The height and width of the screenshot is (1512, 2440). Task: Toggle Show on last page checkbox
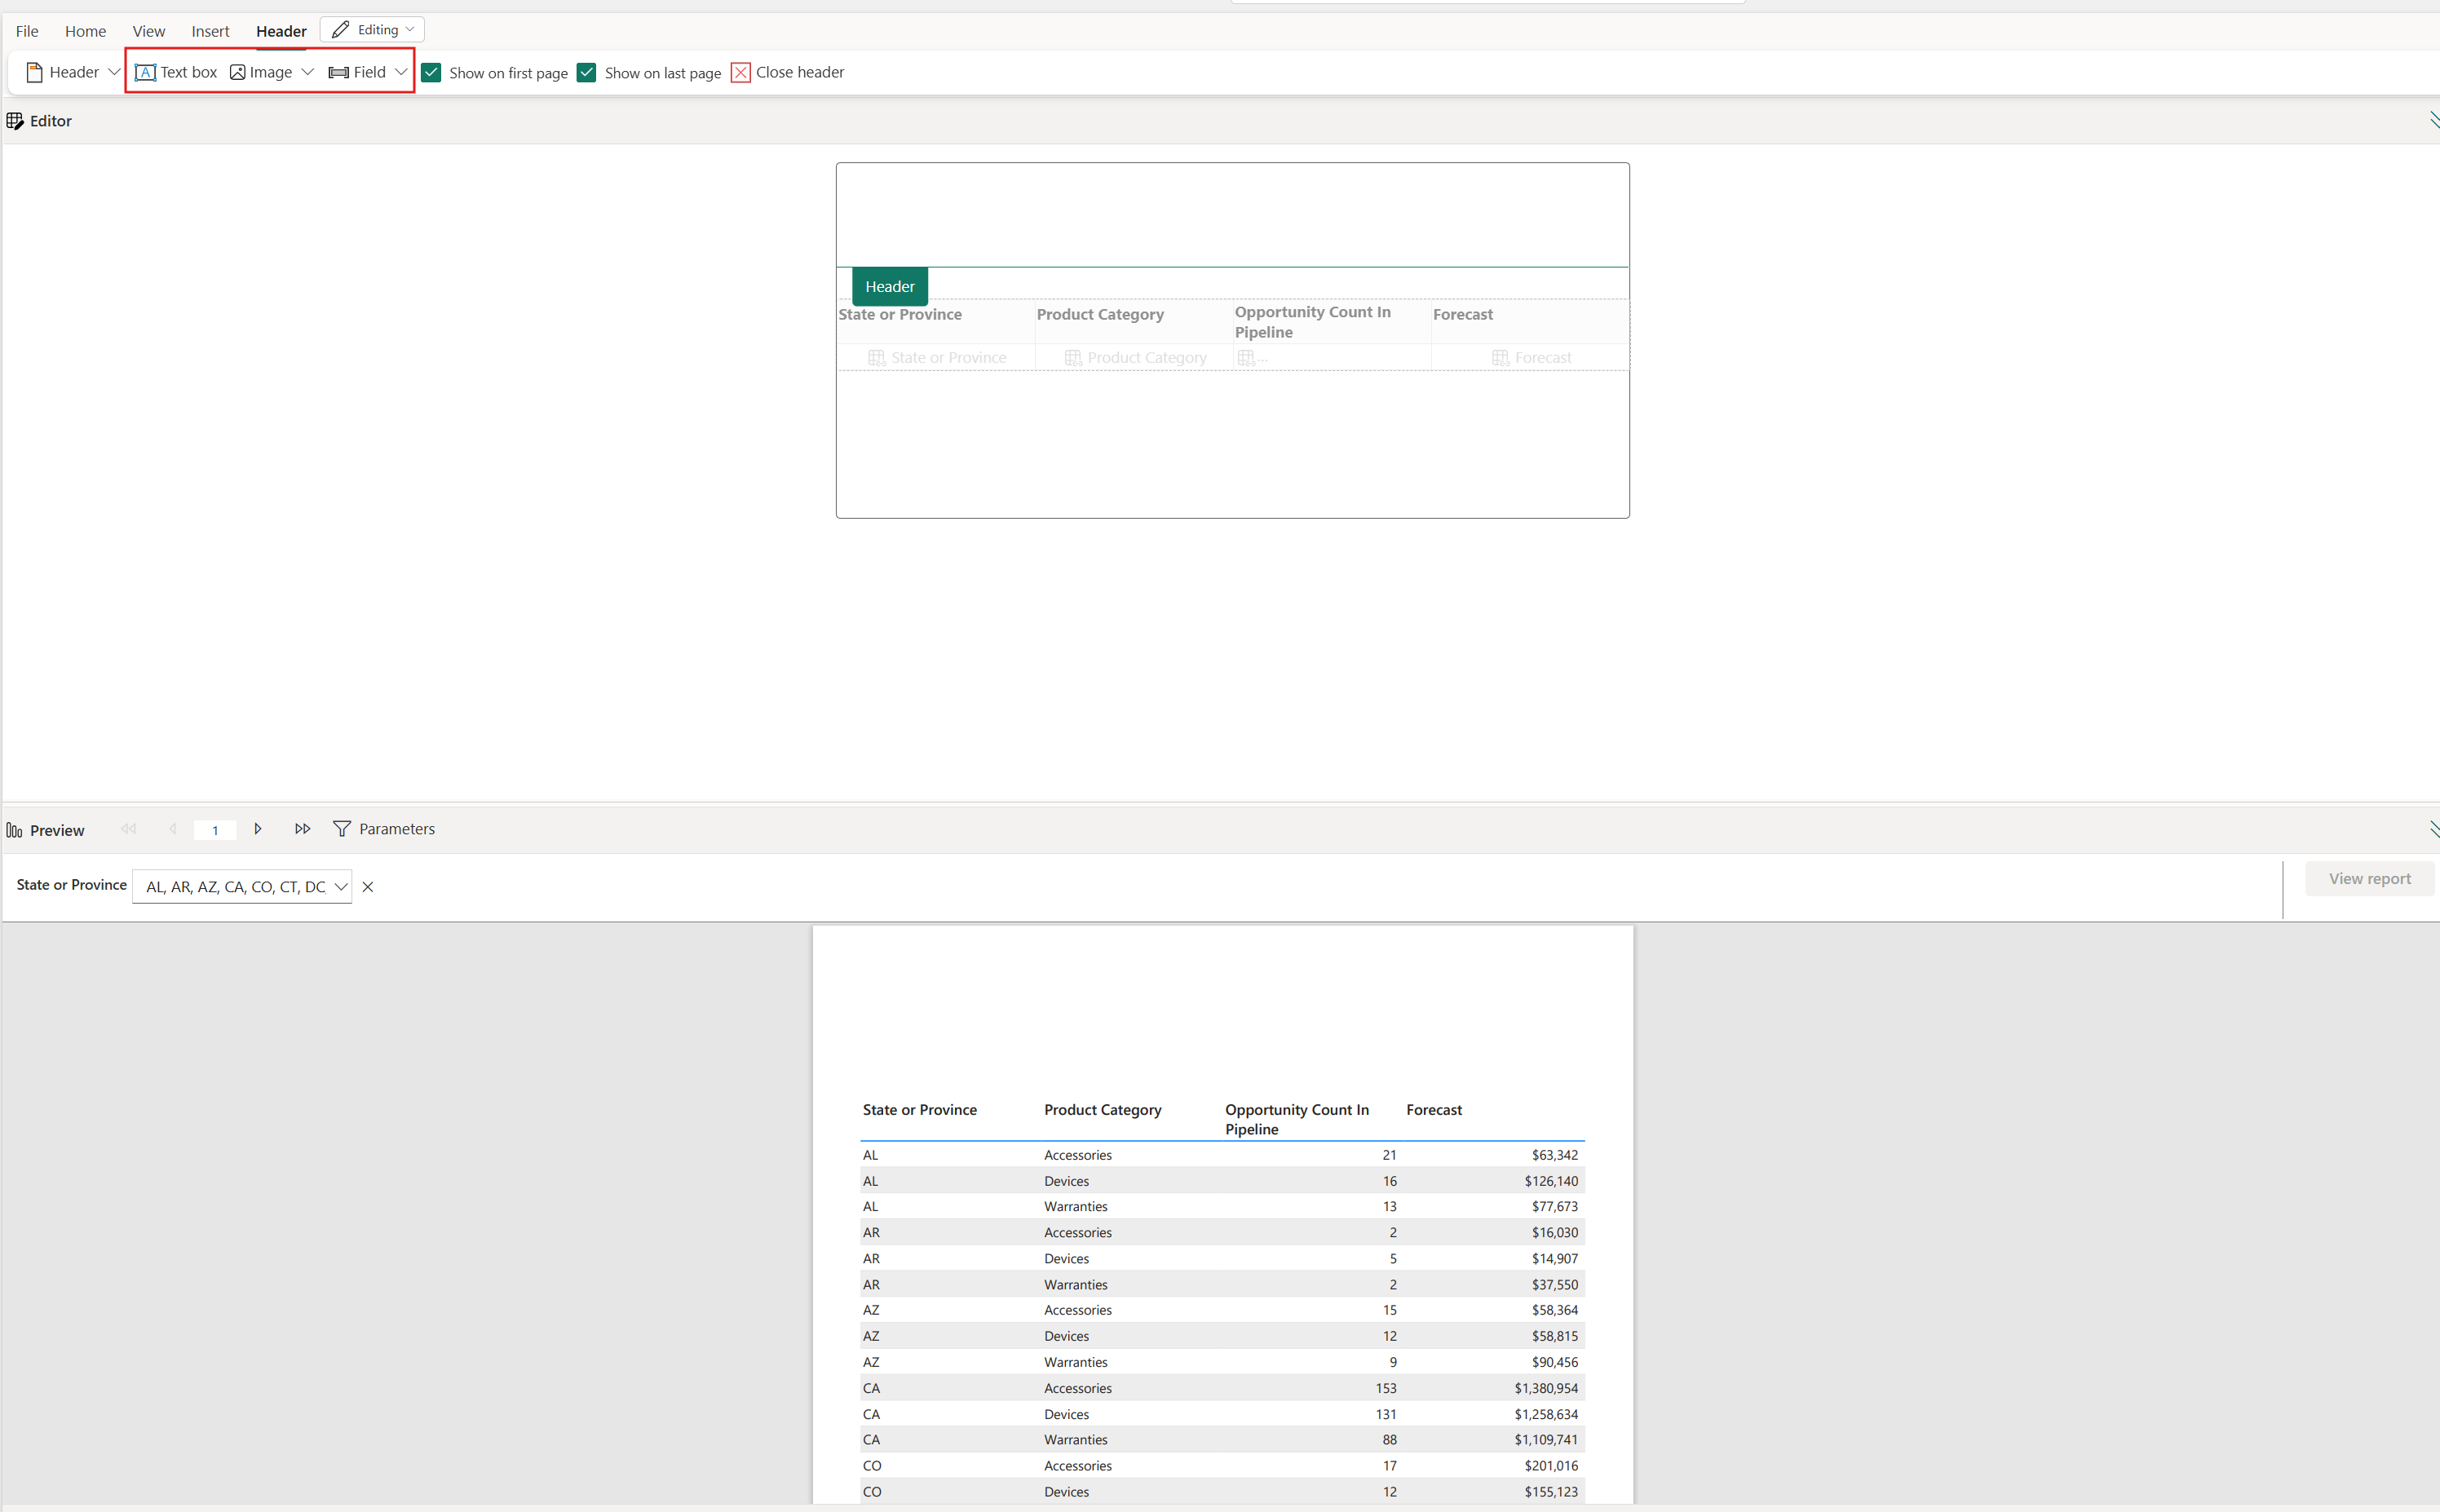click(587, 72)
